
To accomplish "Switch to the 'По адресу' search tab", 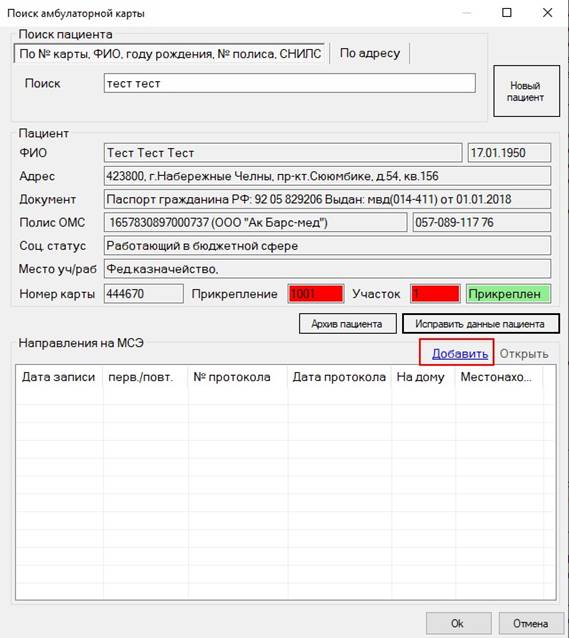I will 370,53.
